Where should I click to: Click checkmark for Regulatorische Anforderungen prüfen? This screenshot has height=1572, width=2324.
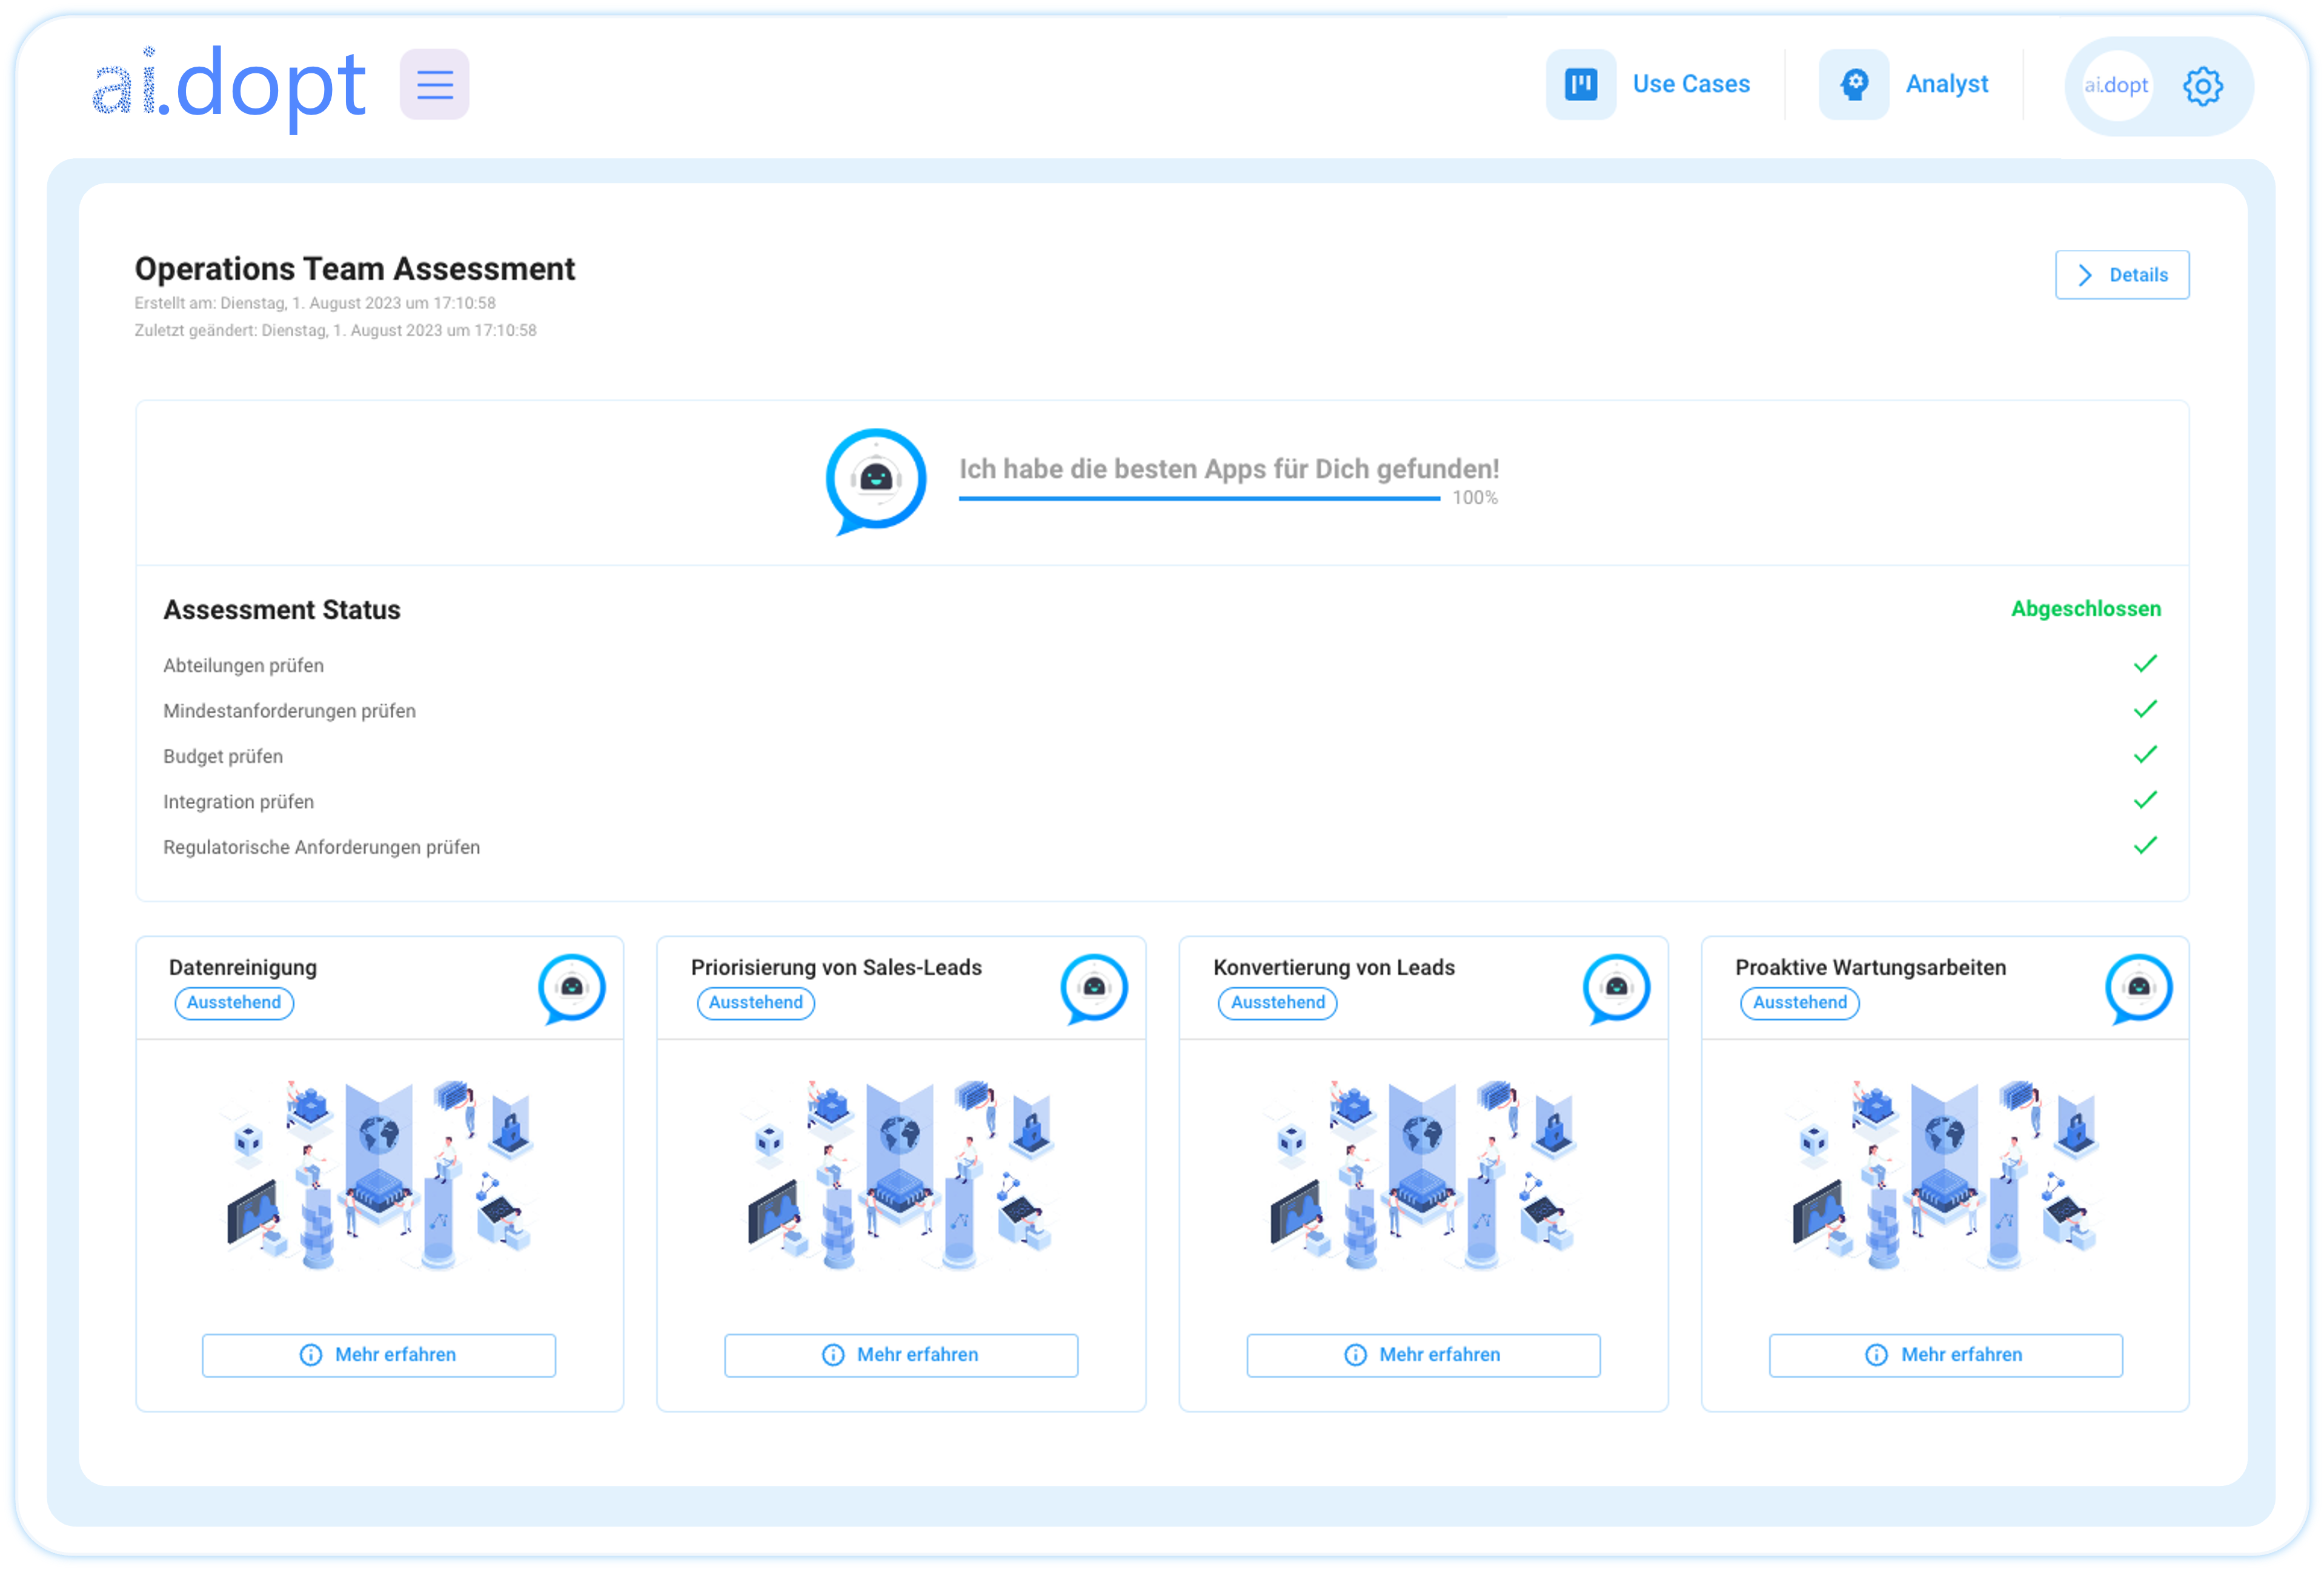2144,846
